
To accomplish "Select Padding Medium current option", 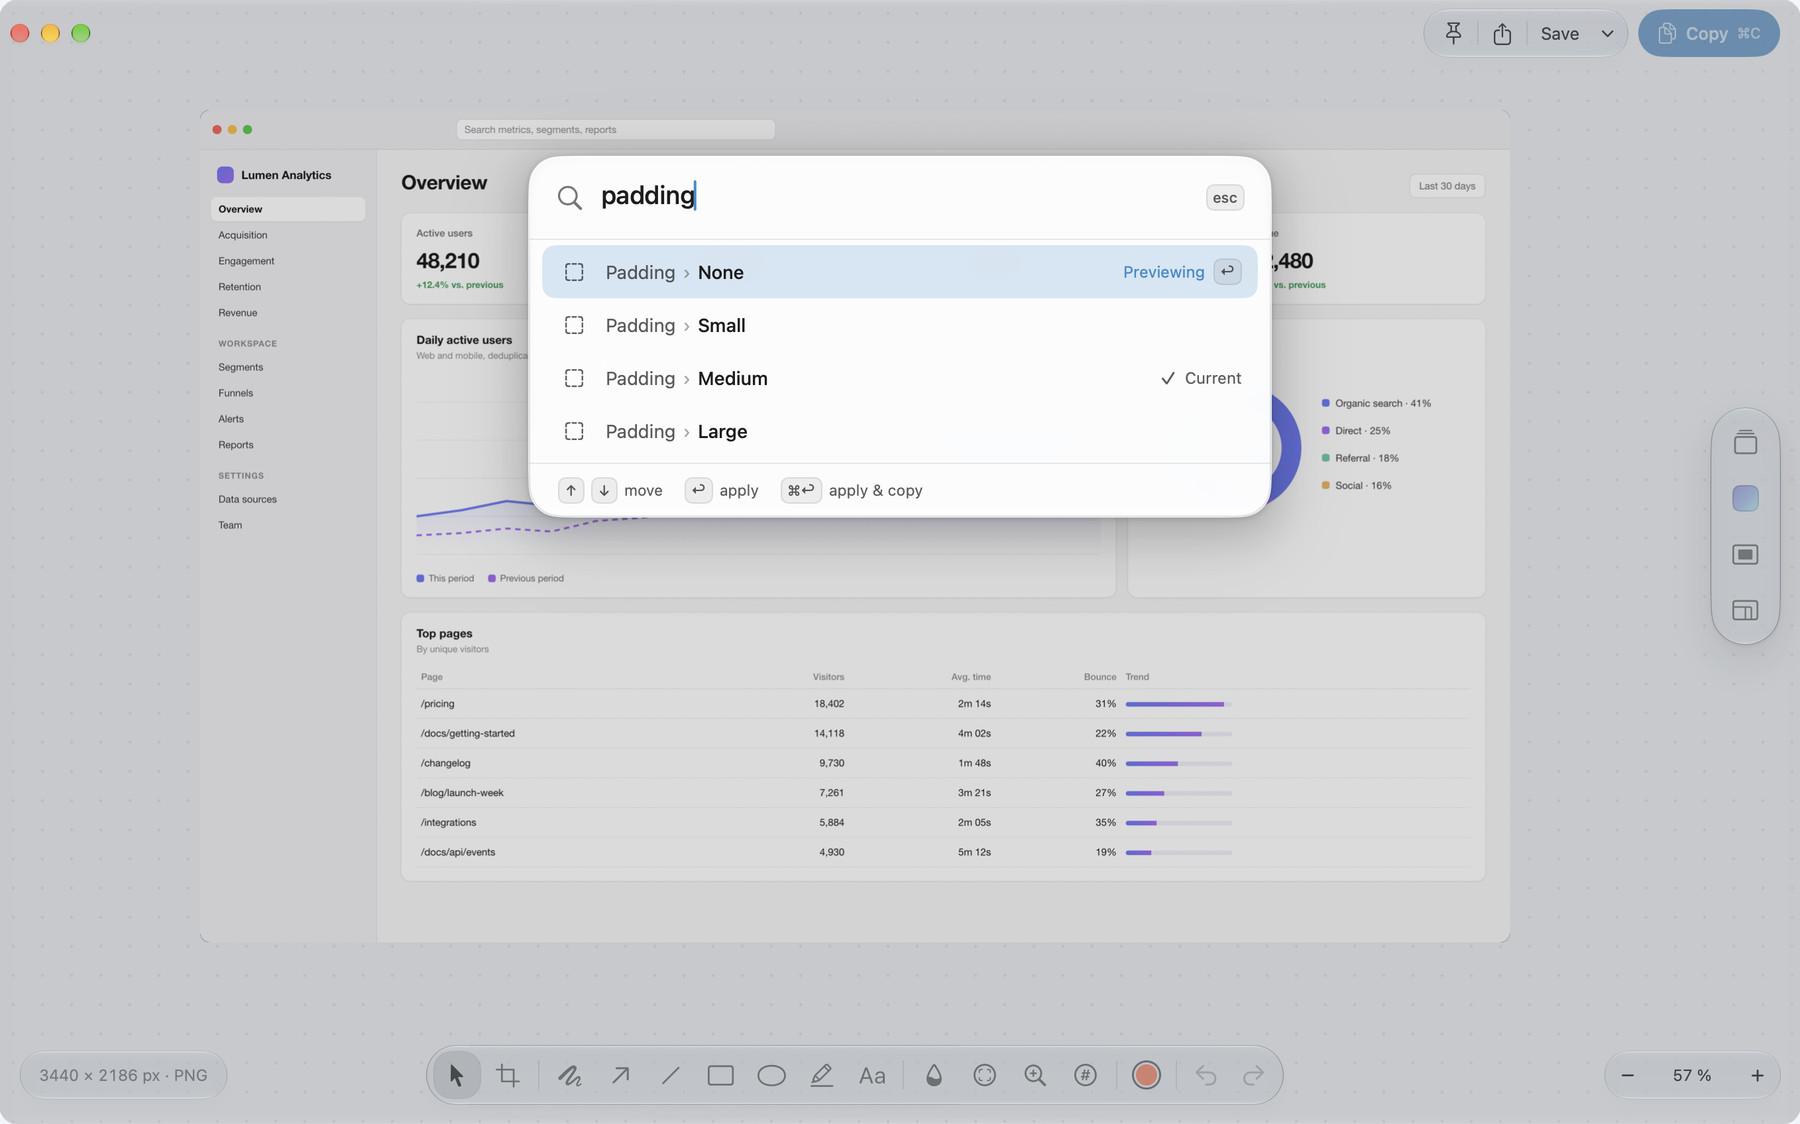I will (x=899, y=378).
